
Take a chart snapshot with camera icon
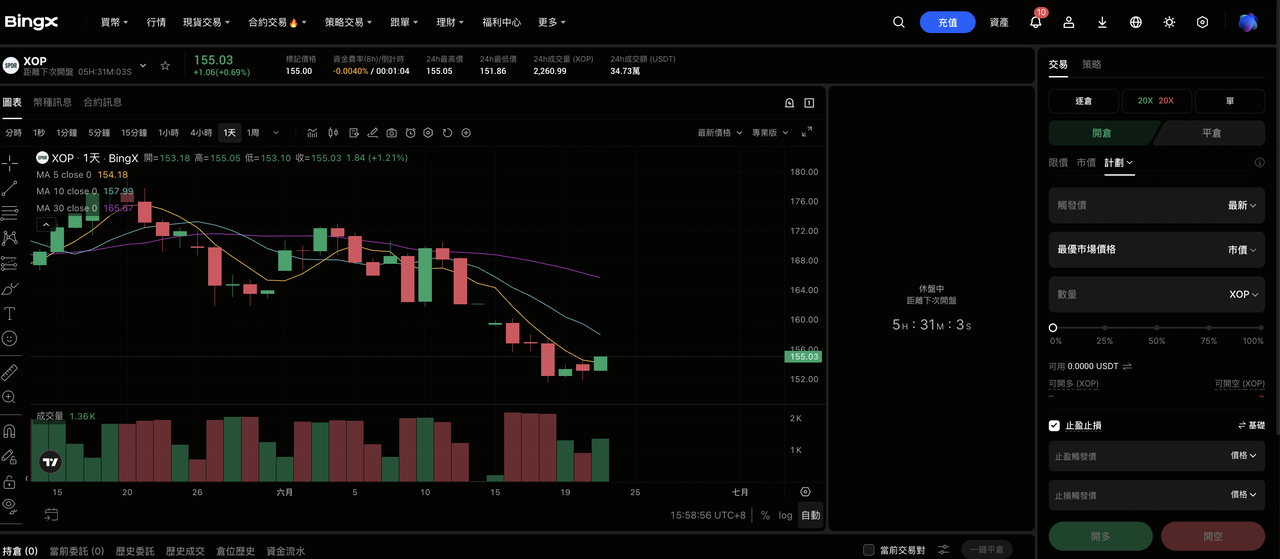[x=391, y=133]
